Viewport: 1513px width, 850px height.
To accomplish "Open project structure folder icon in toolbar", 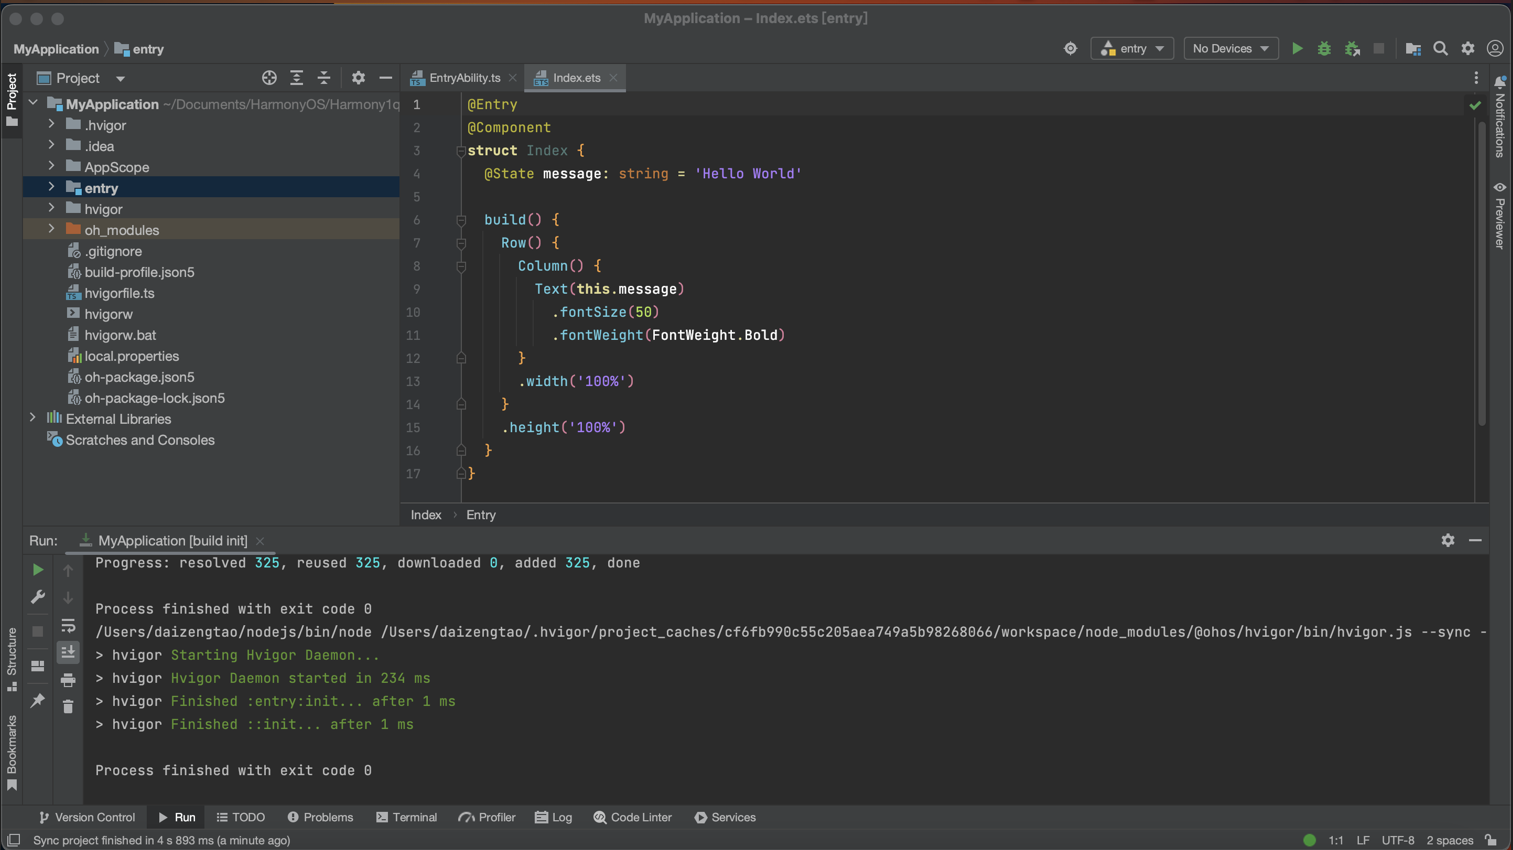I will 1413,48.
